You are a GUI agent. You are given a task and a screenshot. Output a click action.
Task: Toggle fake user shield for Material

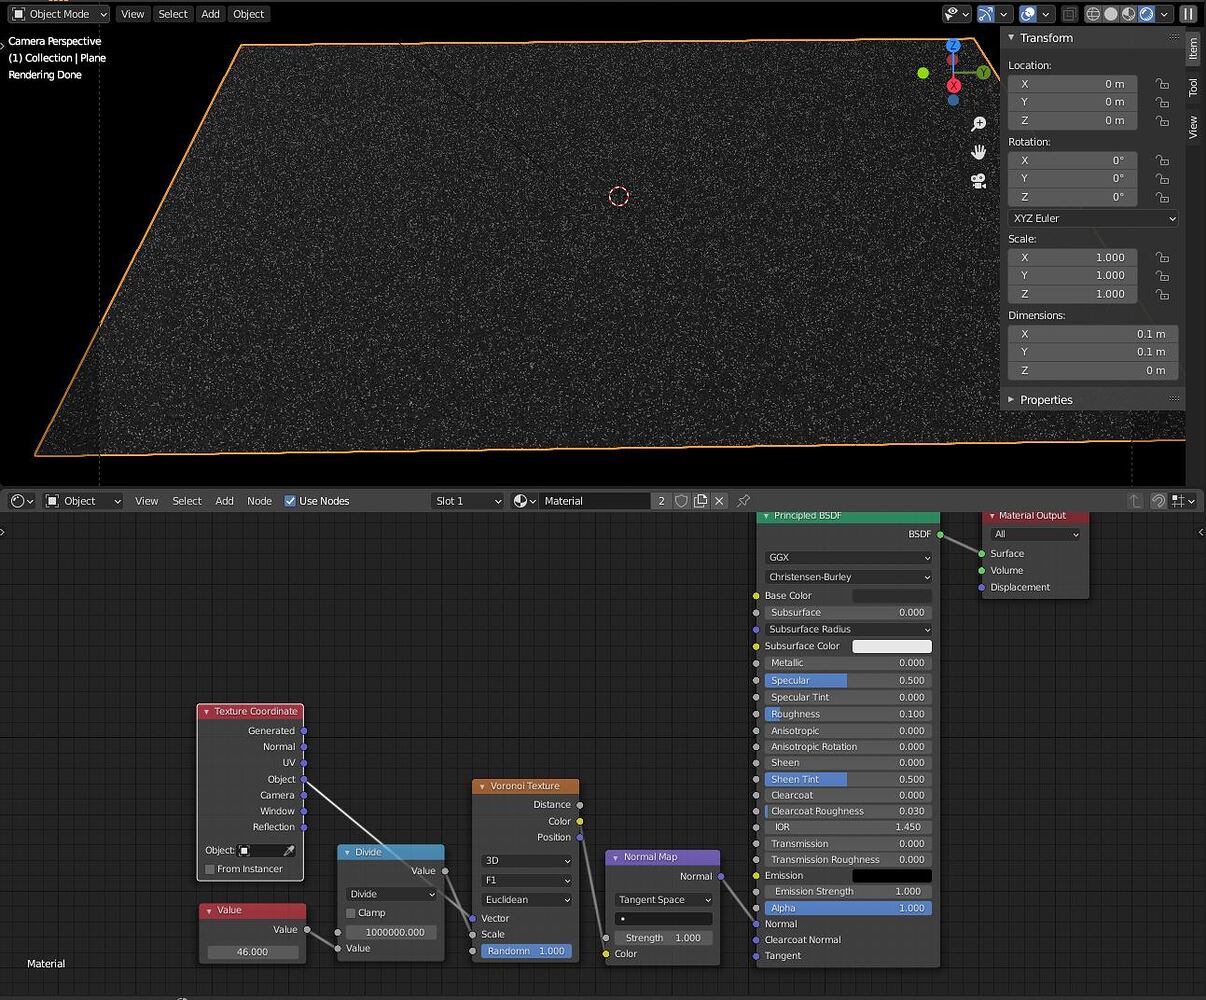point(681,501)
